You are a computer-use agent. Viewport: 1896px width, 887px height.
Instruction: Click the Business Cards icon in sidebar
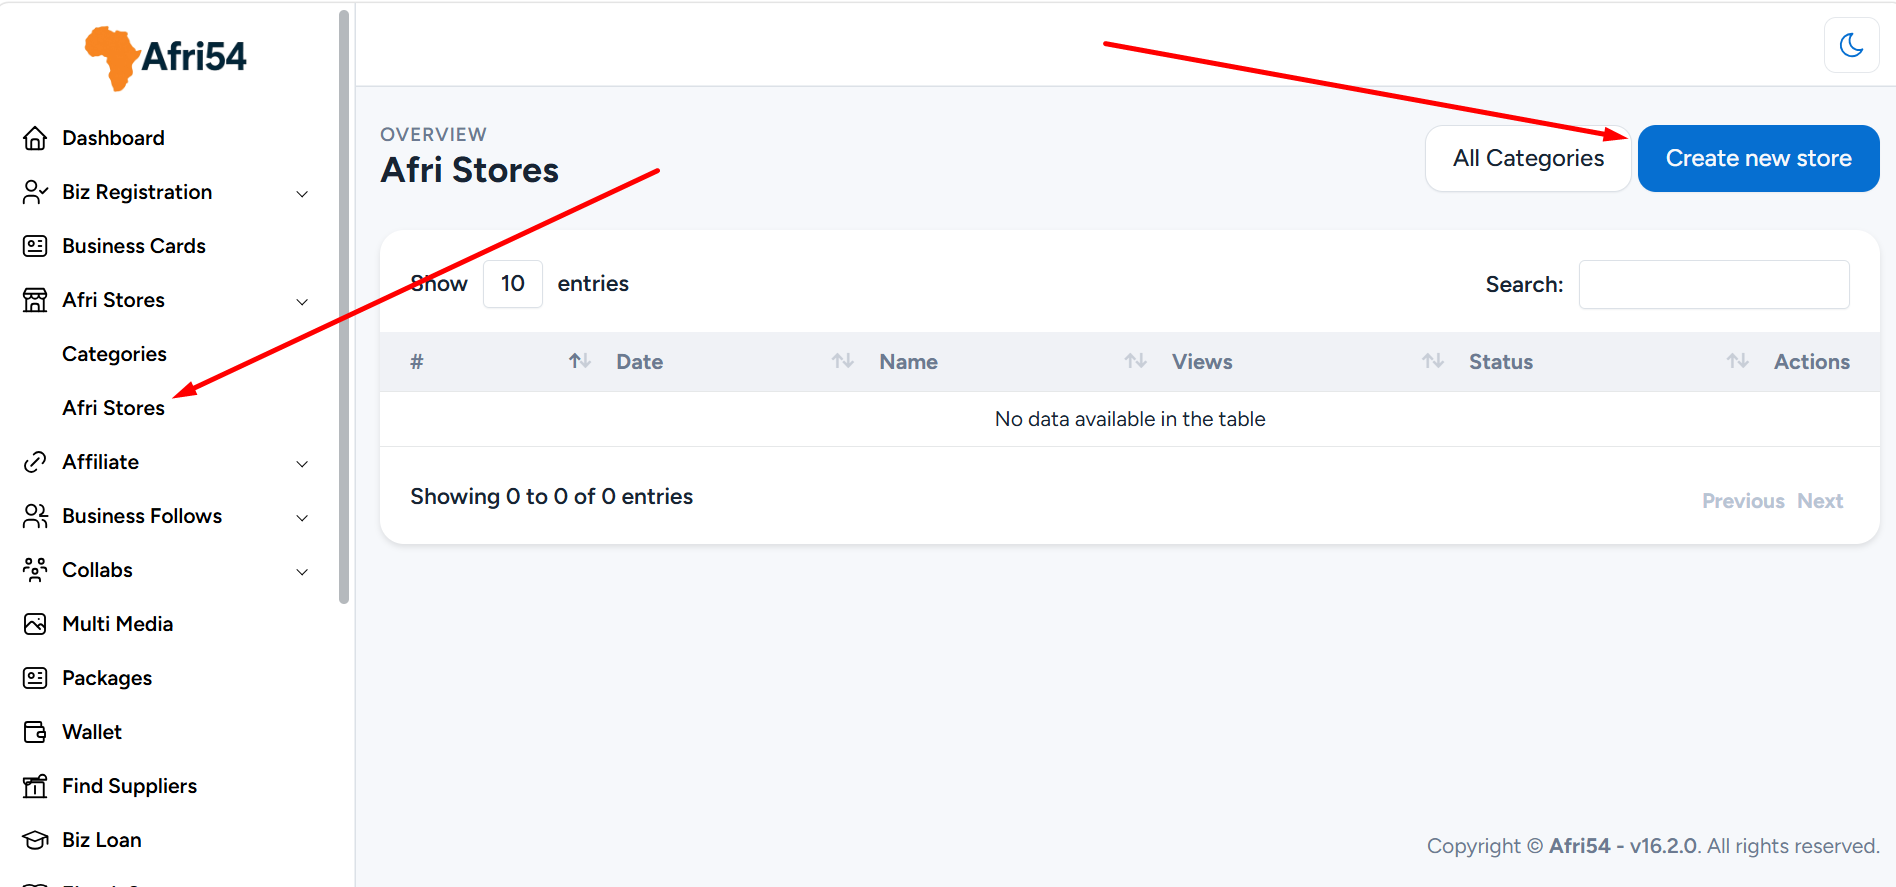pyautogui.click(x=35, y=246)
